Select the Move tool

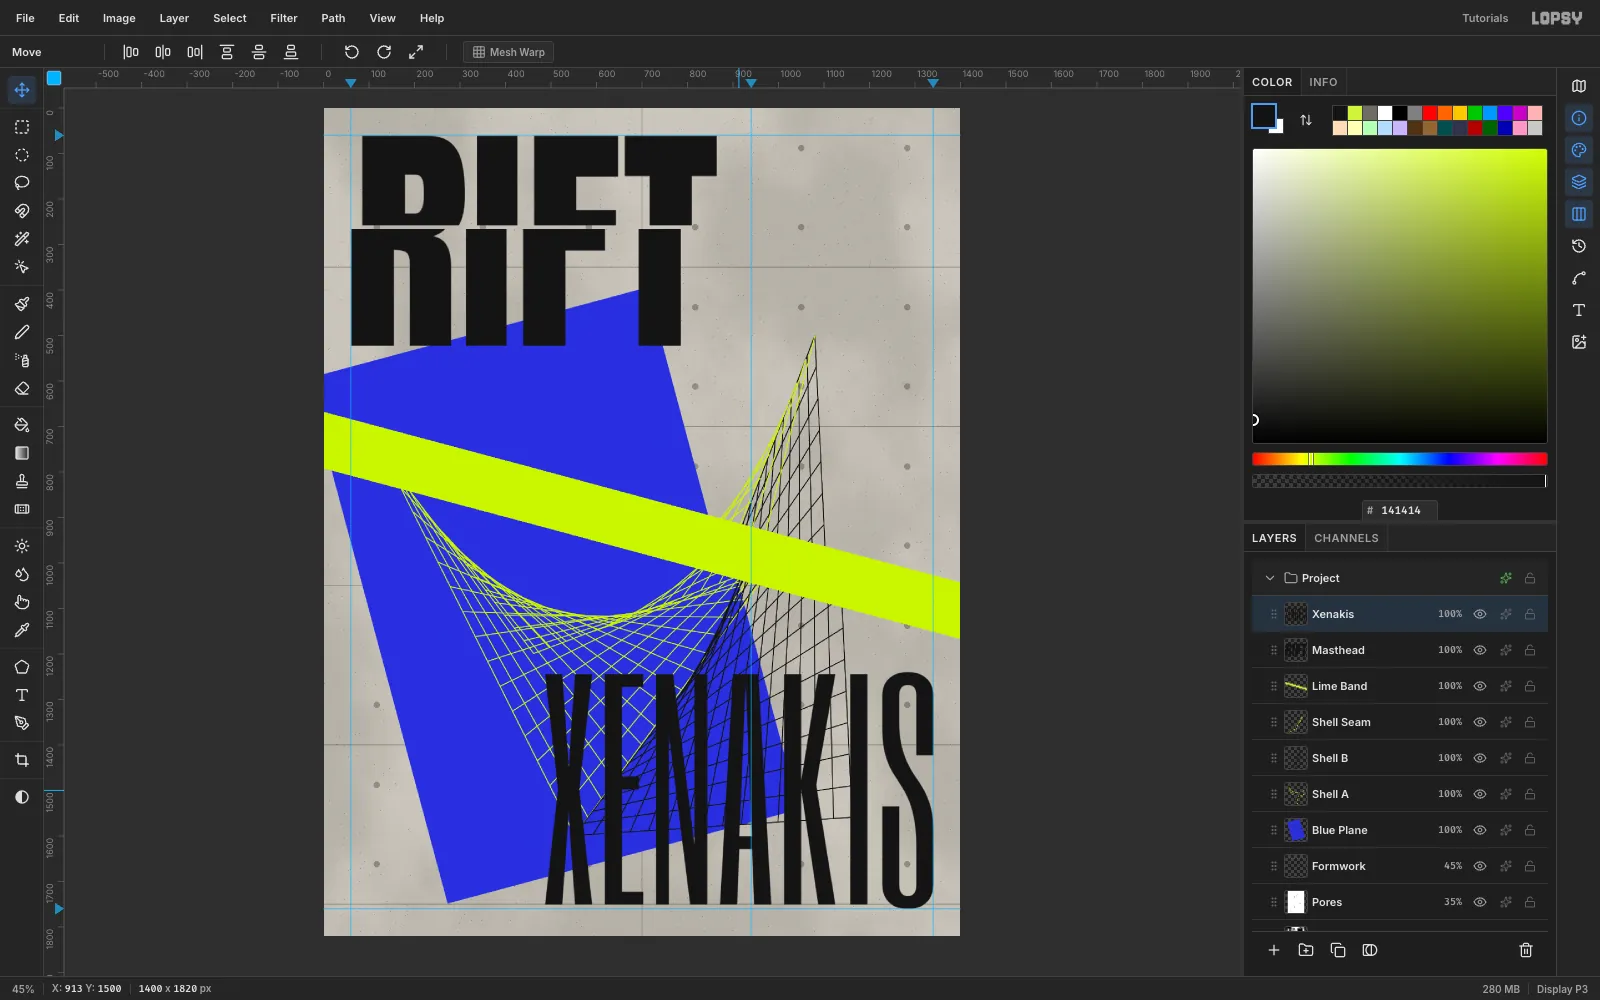click(x=22, y=90)
